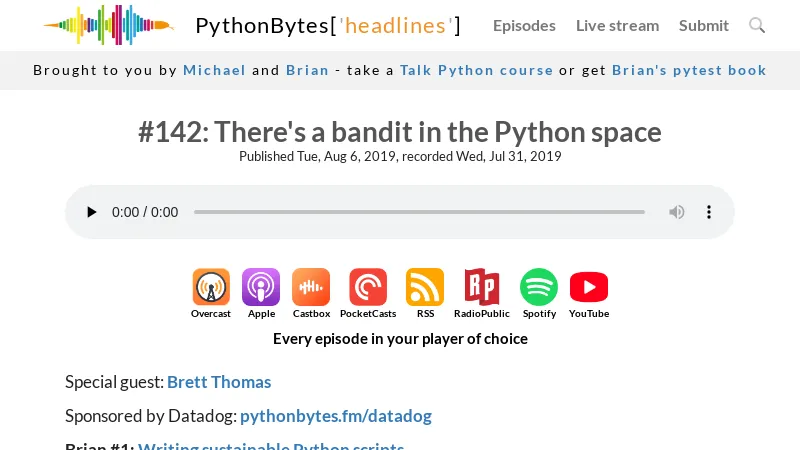Image resolution: width=800 pixels, height=450 pixels.
Task: Listen on Spotify icon
Action: point(539,288)
